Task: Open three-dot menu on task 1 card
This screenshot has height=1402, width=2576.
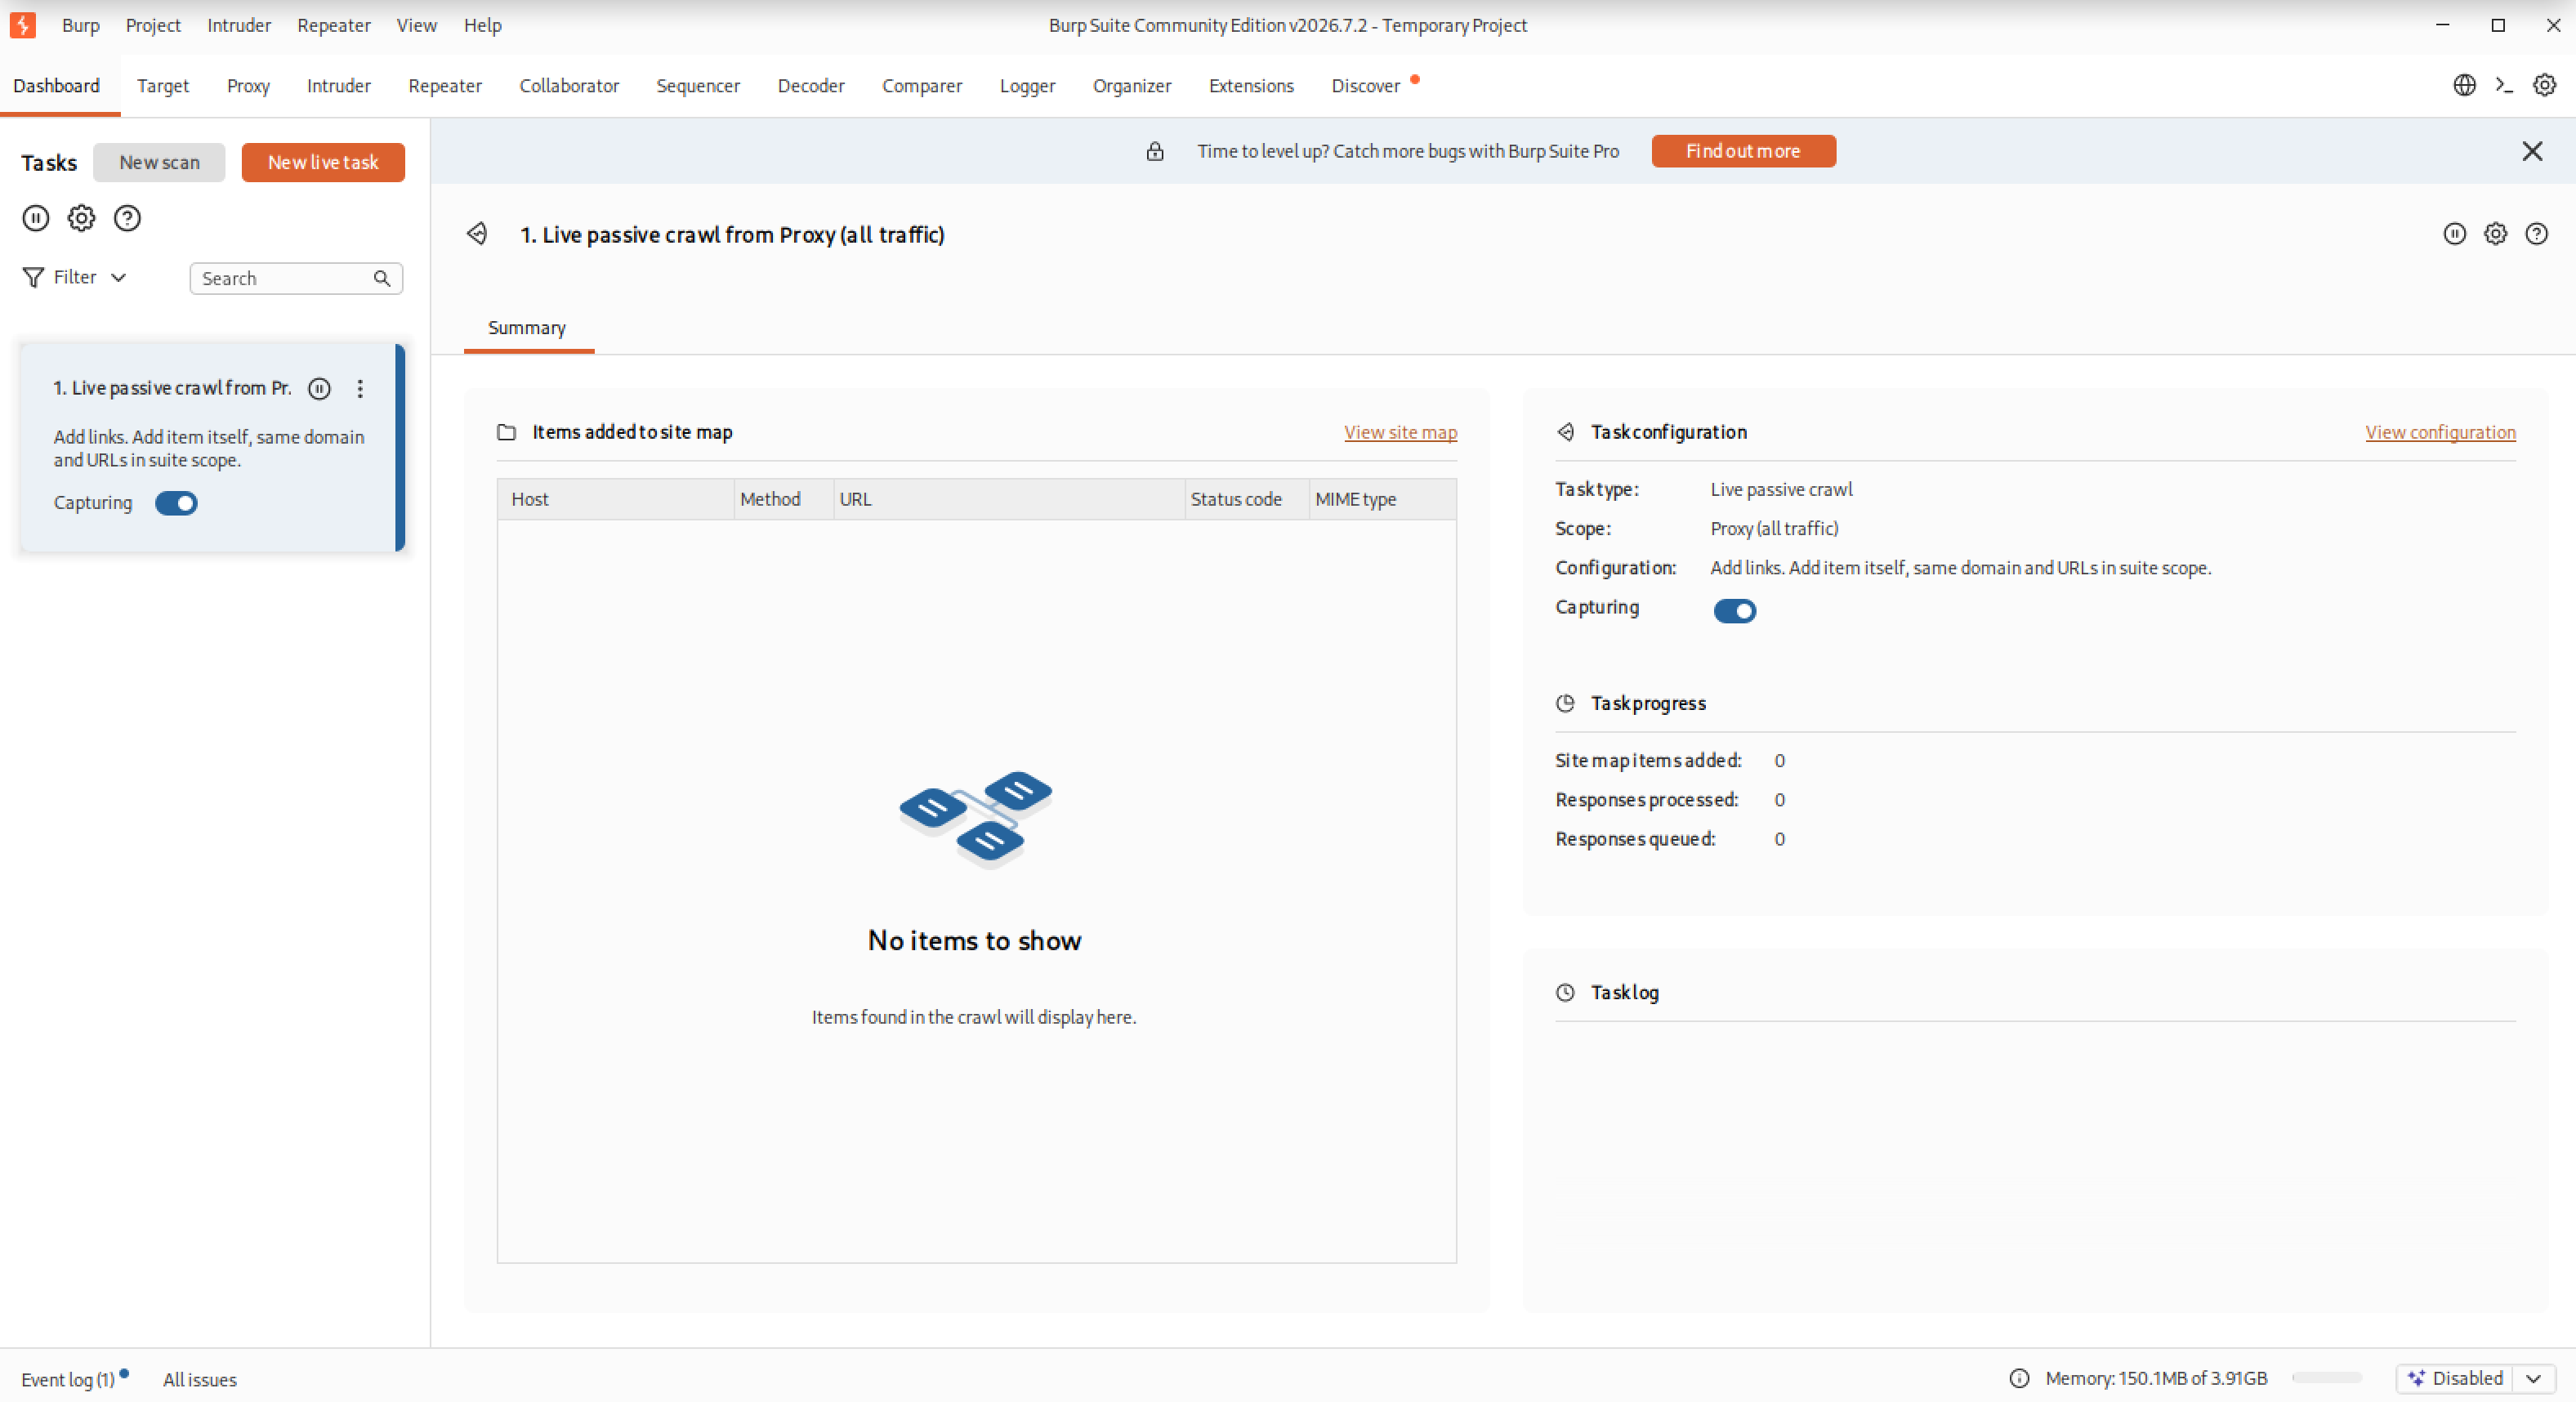Action: 360,389
